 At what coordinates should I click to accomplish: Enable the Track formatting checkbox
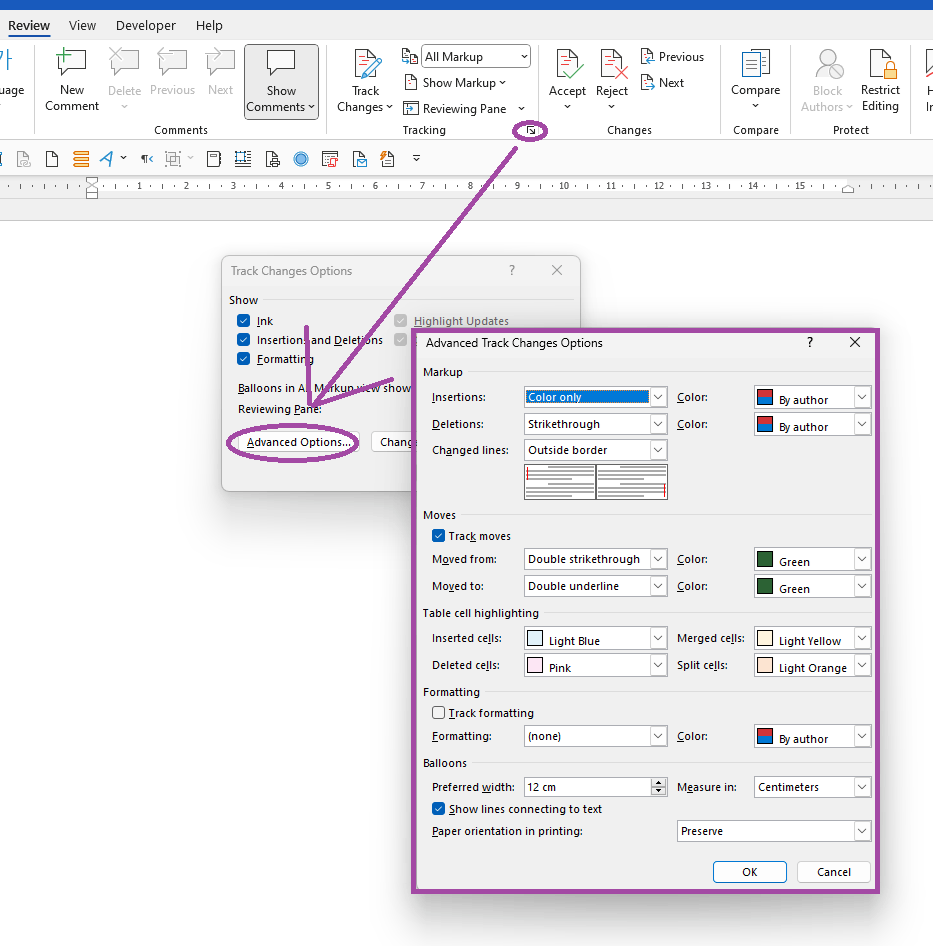(x=438, y=713)
